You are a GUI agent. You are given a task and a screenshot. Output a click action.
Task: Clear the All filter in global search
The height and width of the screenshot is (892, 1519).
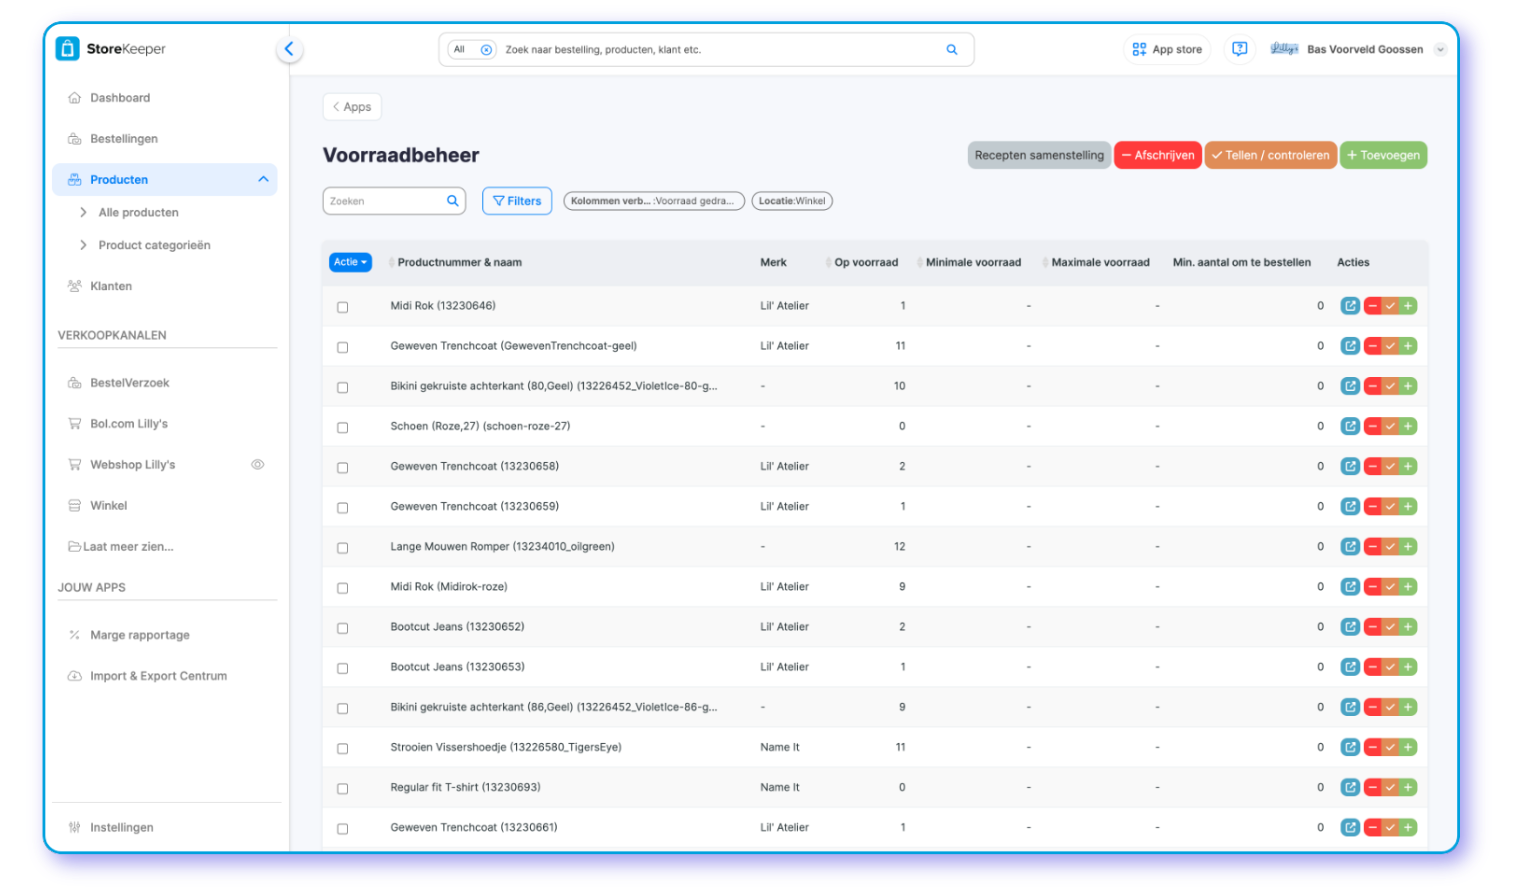[x=487, y=49]
